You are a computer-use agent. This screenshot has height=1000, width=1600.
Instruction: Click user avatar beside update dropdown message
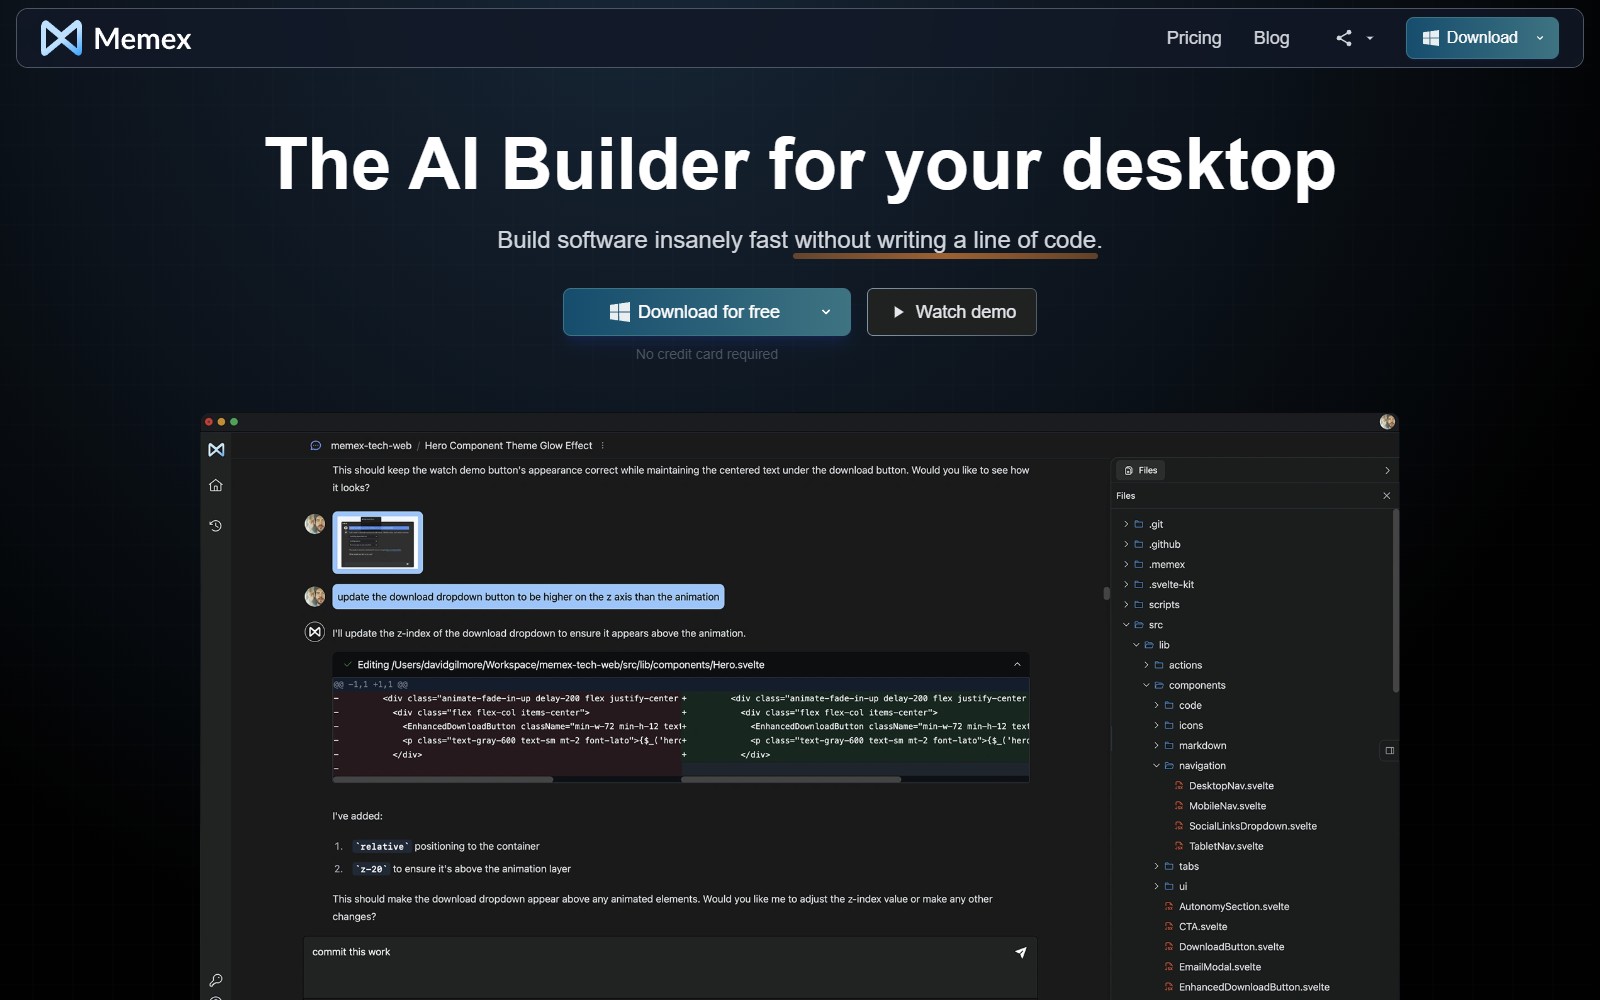(x=315, y=597)
